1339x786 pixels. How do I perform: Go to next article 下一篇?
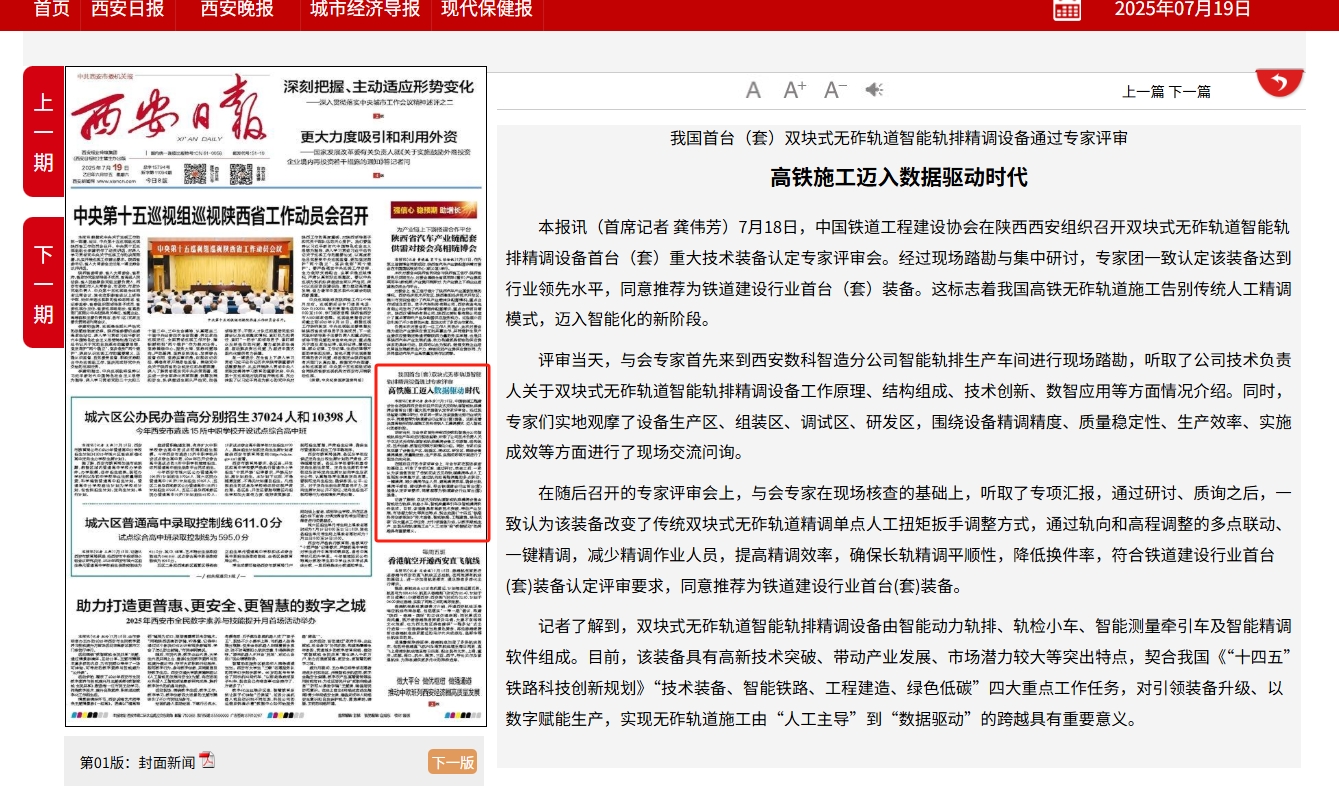[1190, 91]
